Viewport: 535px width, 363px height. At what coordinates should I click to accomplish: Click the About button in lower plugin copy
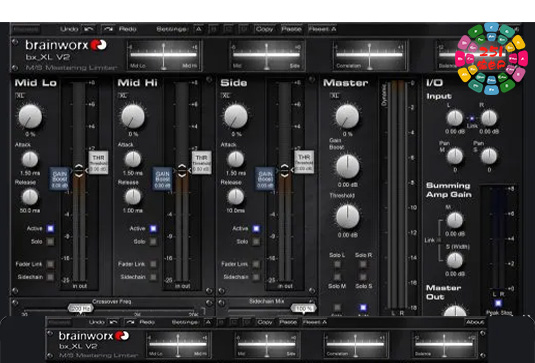coord(475,322)
